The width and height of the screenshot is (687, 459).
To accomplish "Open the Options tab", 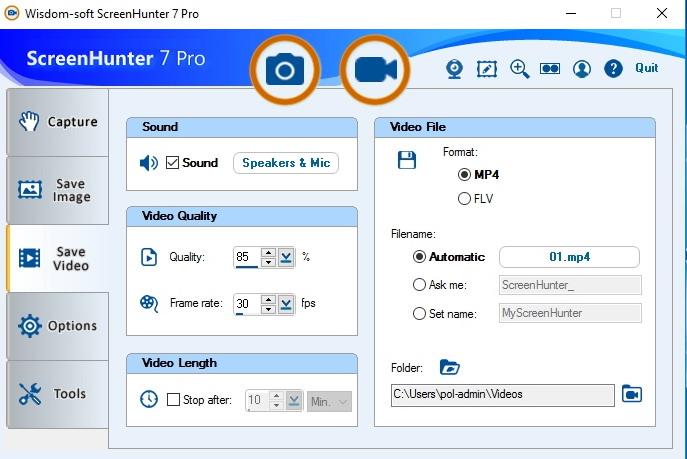I will click(x=58, y=326).
